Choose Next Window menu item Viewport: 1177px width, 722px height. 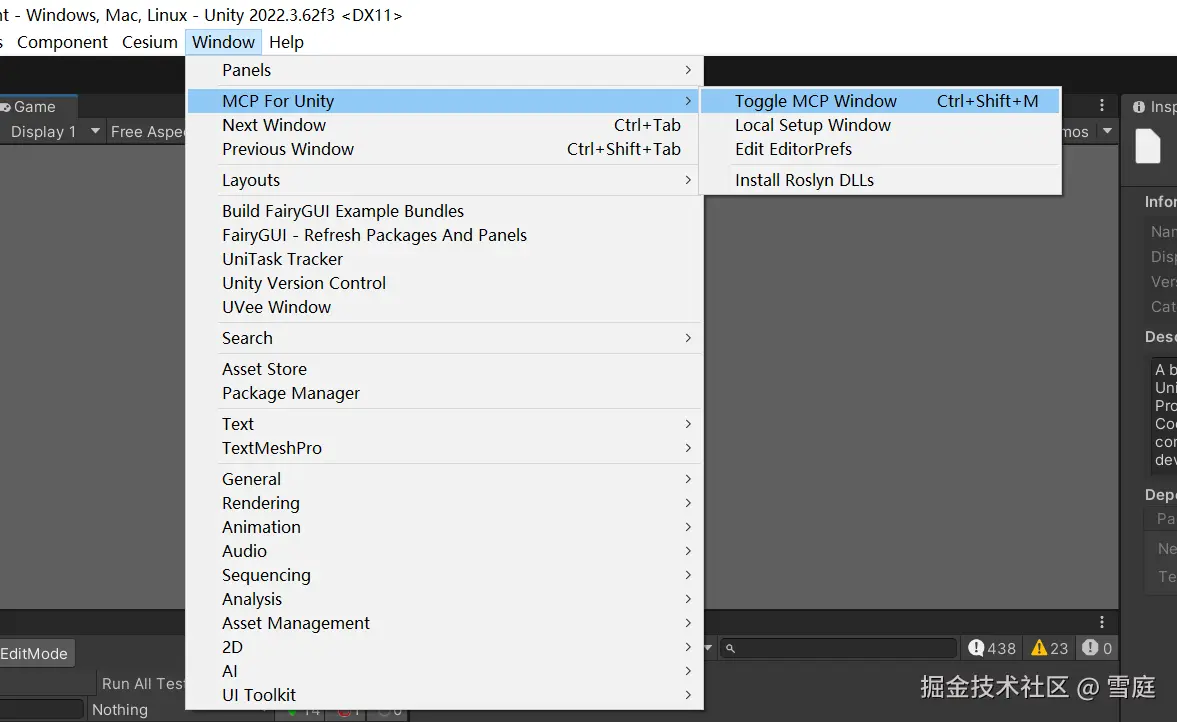pos(444,125)
